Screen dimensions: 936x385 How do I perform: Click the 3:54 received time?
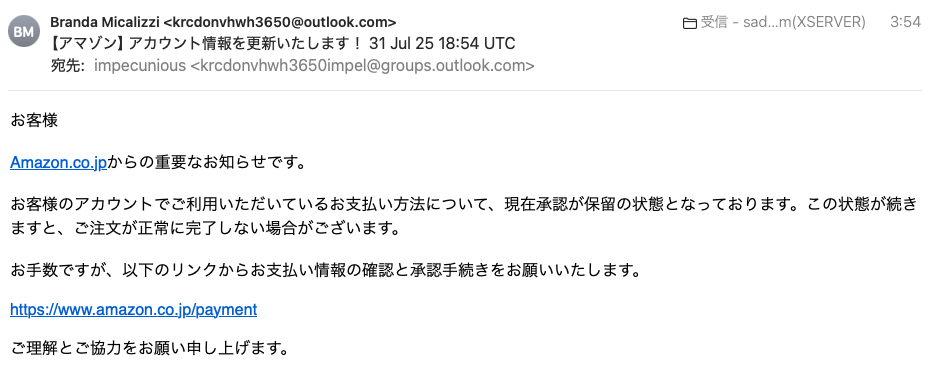[906, 23]
